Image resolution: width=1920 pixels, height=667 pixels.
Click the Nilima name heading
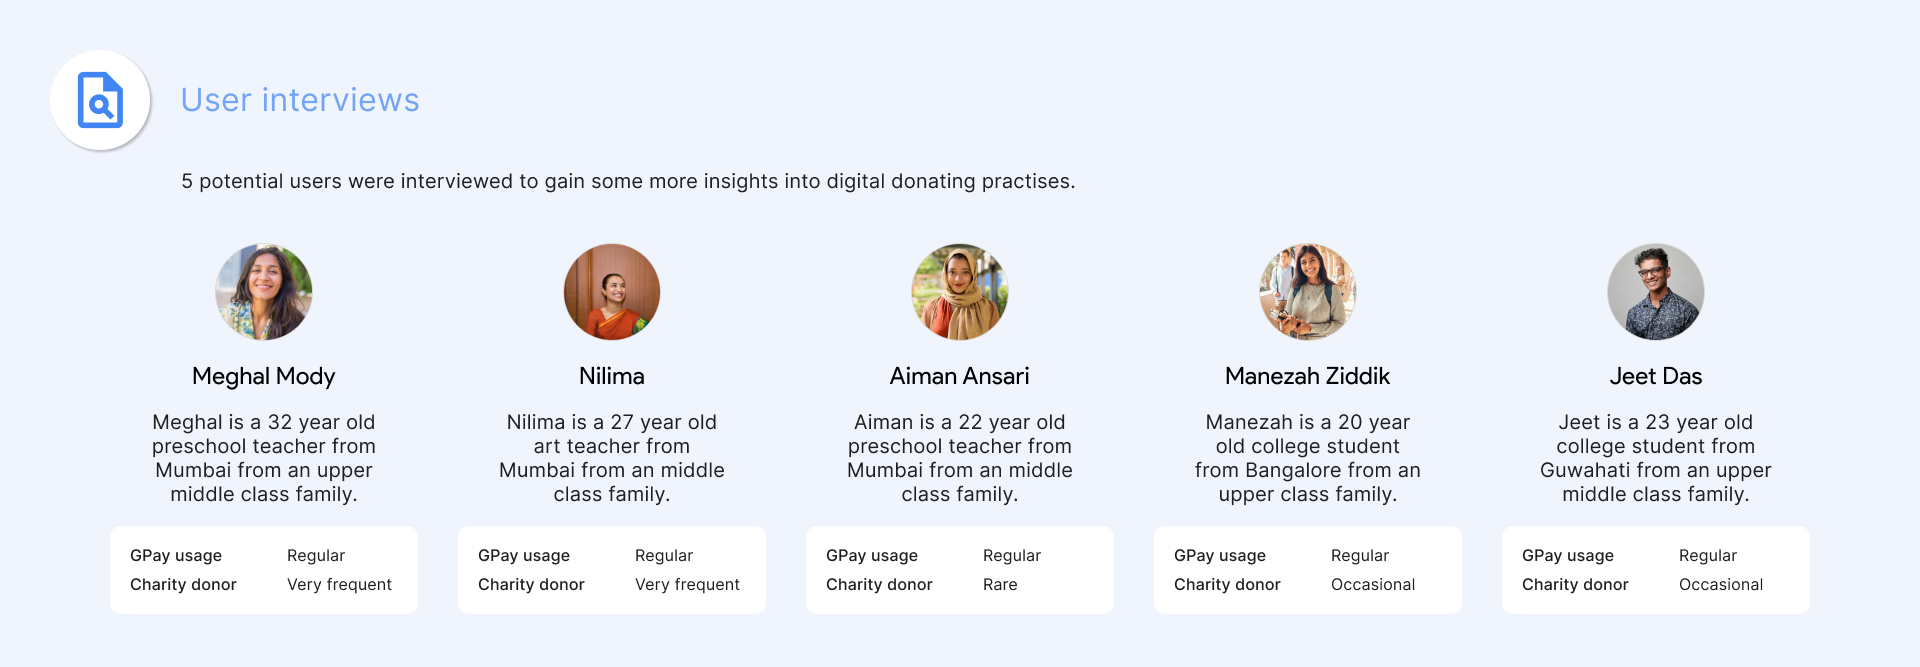(x=612, y=377)
